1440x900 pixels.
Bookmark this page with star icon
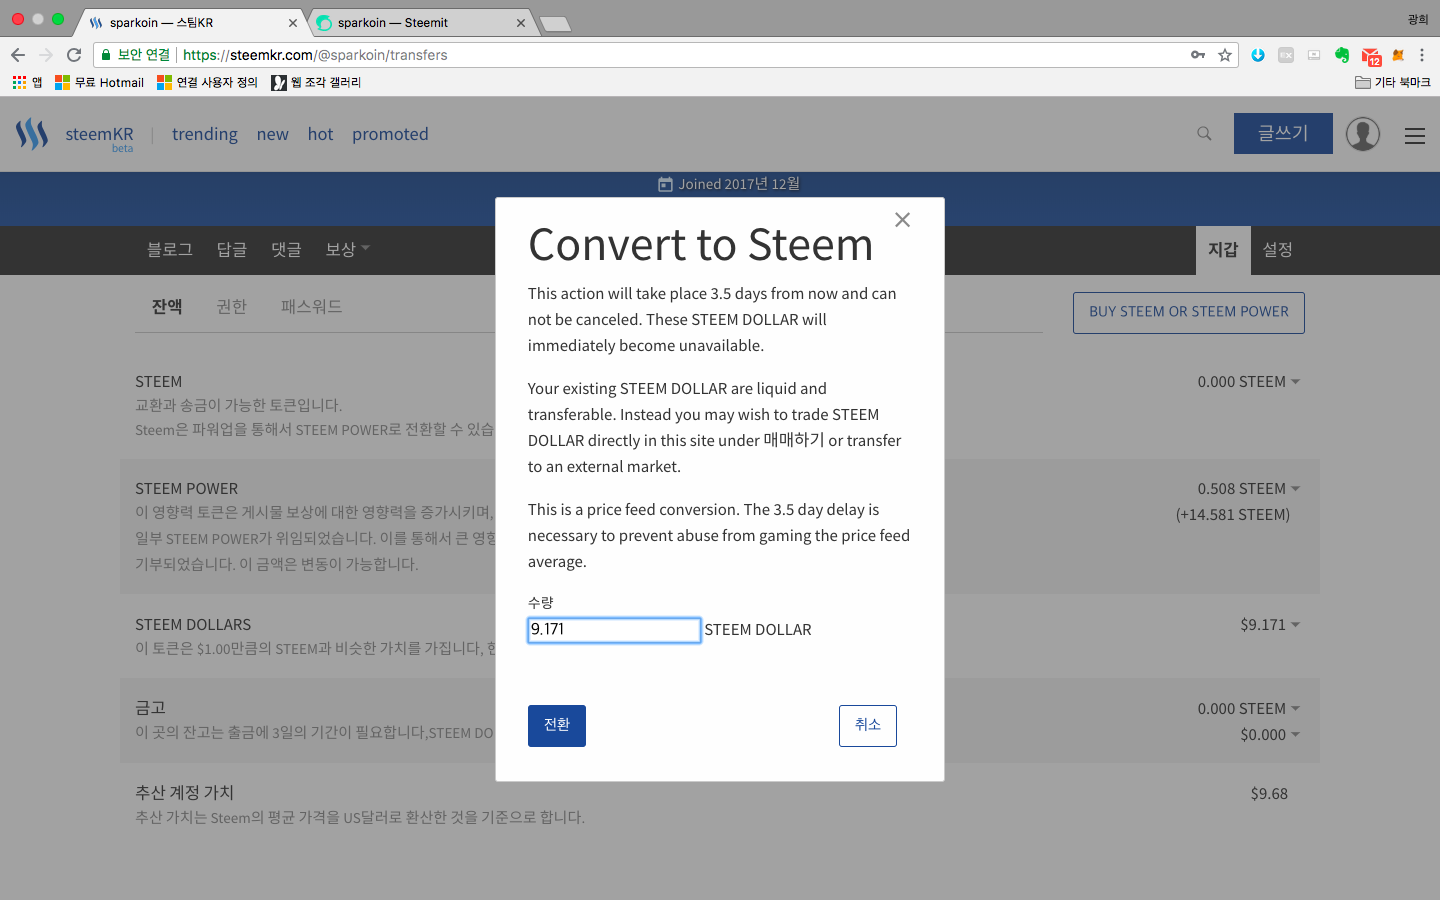pyautogui.click(x=1225, y=55)
